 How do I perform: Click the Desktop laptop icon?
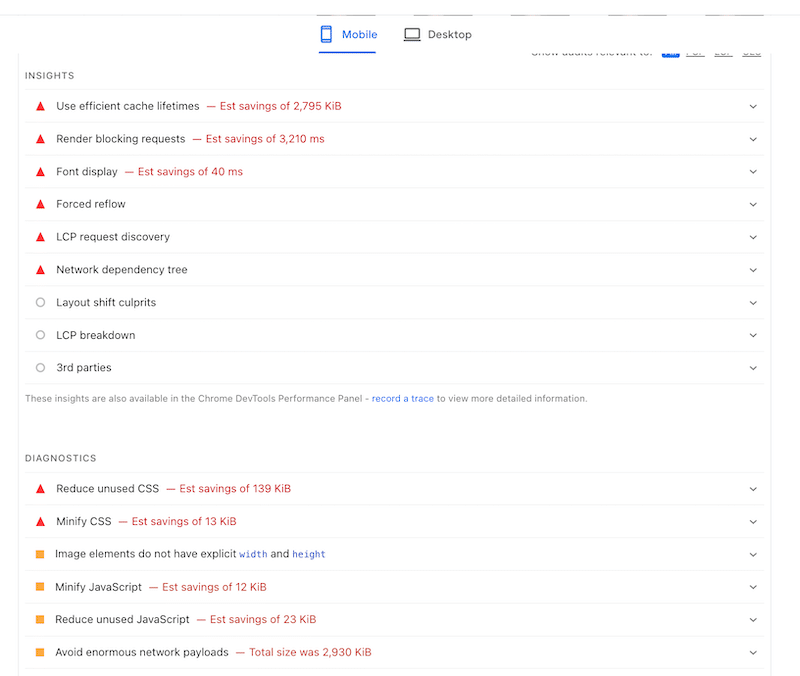[x=412, y=34]
